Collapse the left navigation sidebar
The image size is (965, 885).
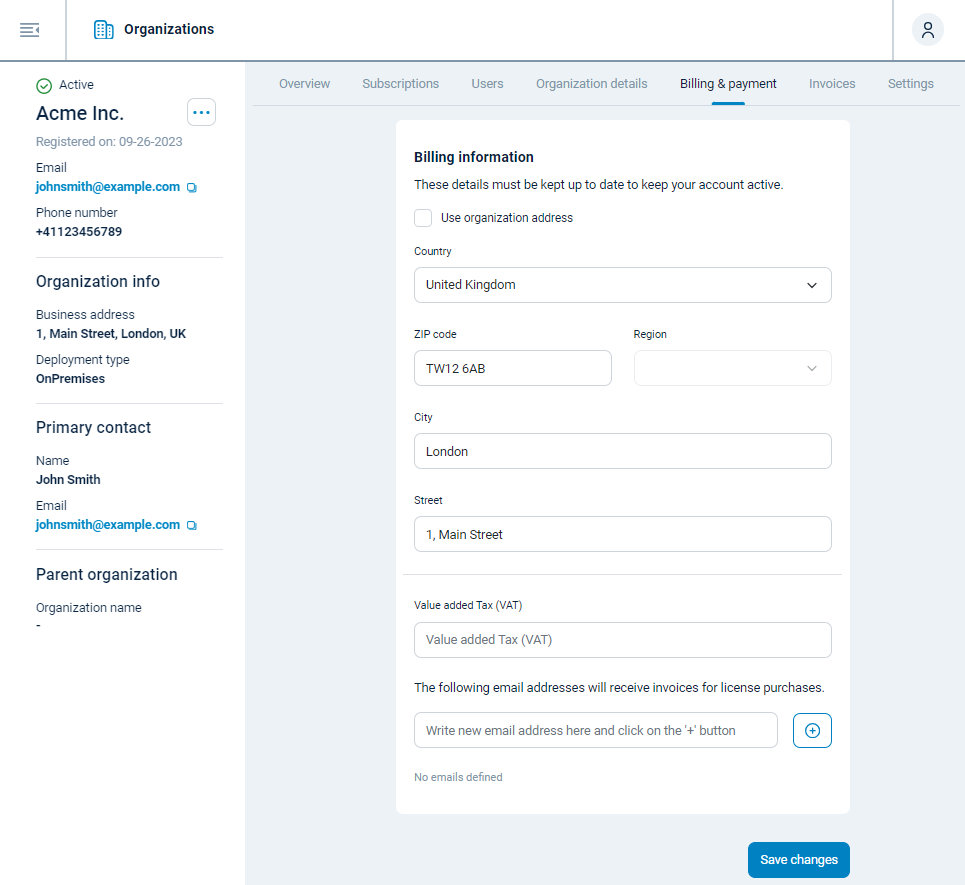coord(29,29)
